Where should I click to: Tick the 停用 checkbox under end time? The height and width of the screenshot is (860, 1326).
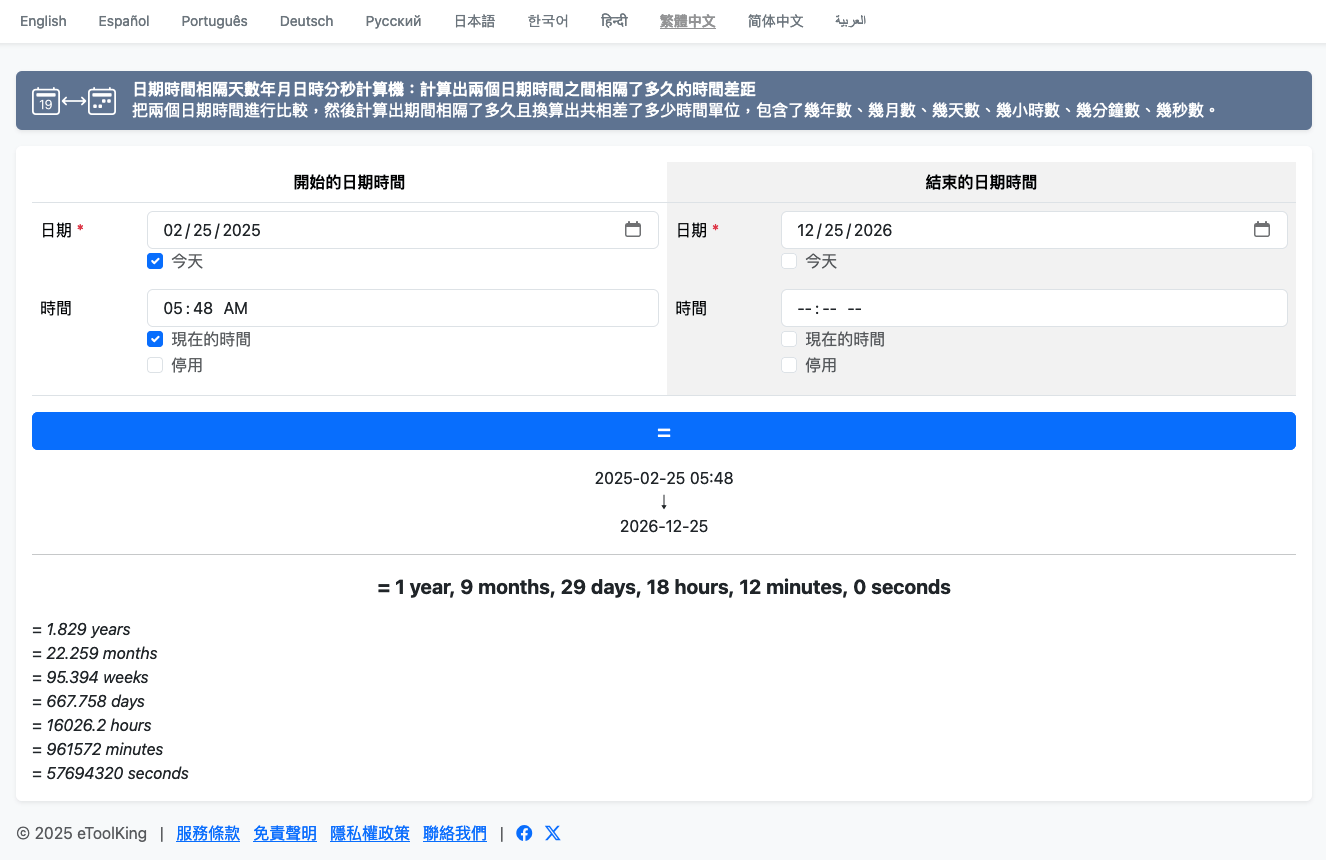point(789,365)
